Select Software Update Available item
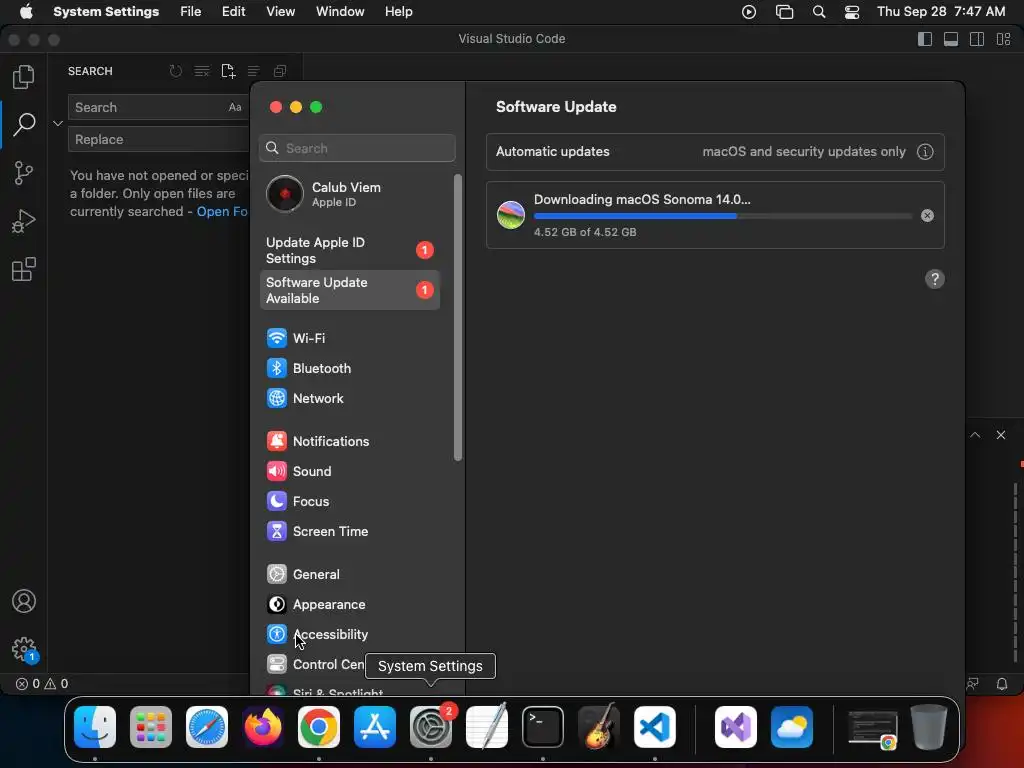Image resolution: width=1024 pixels, height=768 pixels. pyautogui.click(x=350, y=290)
